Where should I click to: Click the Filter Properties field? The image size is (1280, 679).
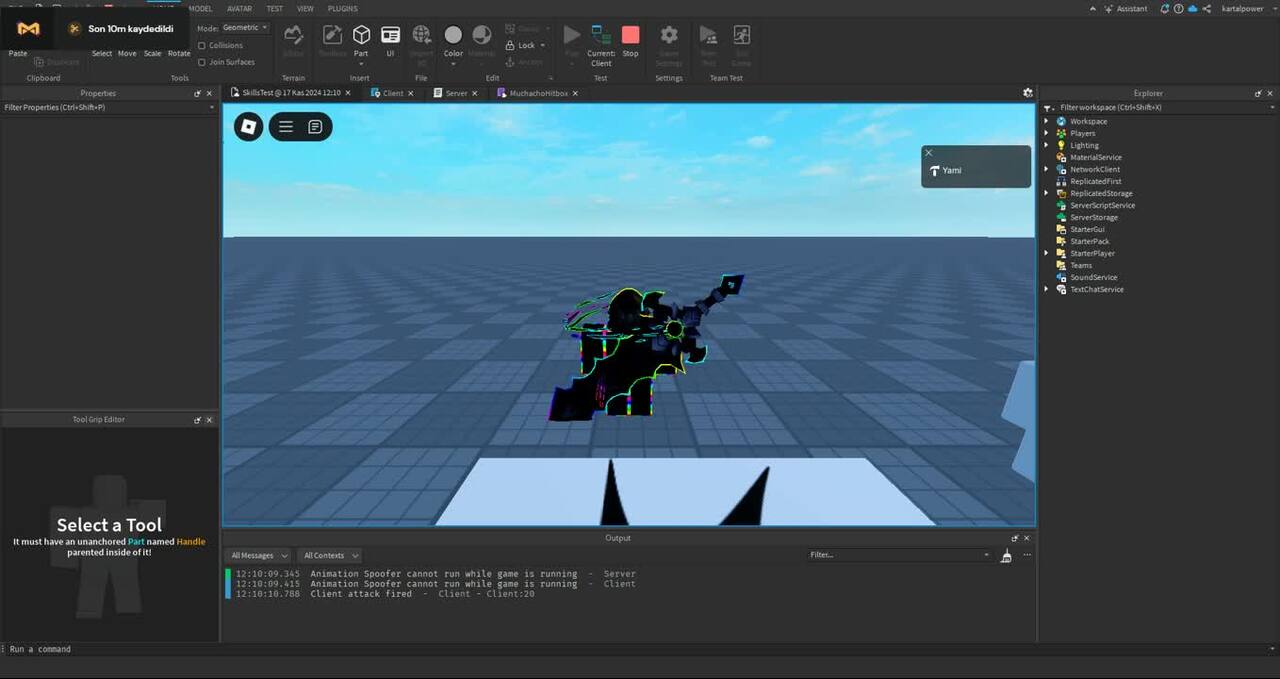(108, 107)
